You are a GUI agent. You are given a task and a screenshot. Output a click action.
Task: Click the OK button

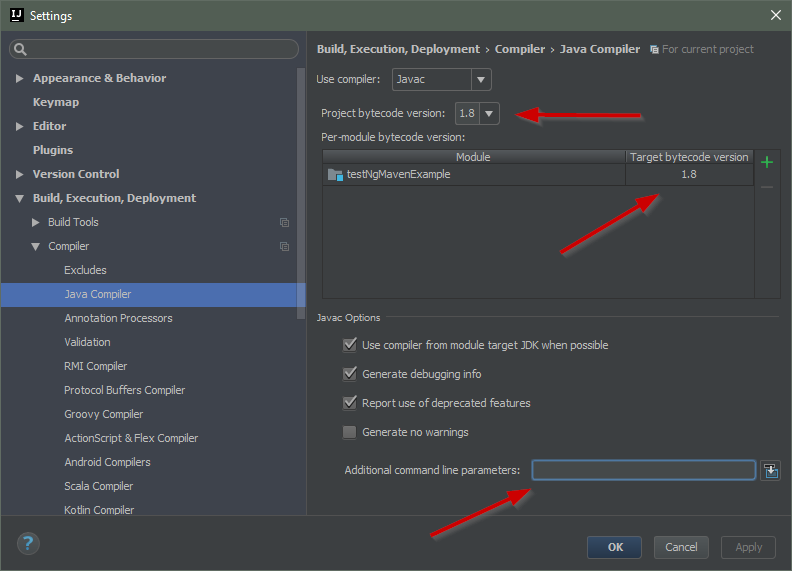point(615,547)
